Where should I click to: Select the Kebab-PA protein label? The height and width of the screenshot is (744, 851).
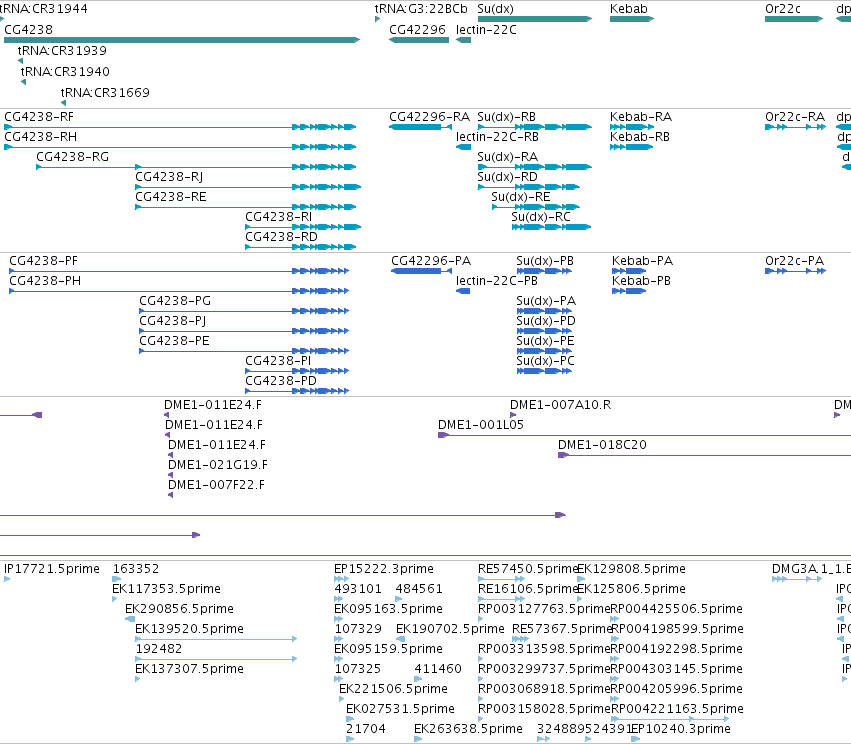pyautogui.click(x=643, y=261)
